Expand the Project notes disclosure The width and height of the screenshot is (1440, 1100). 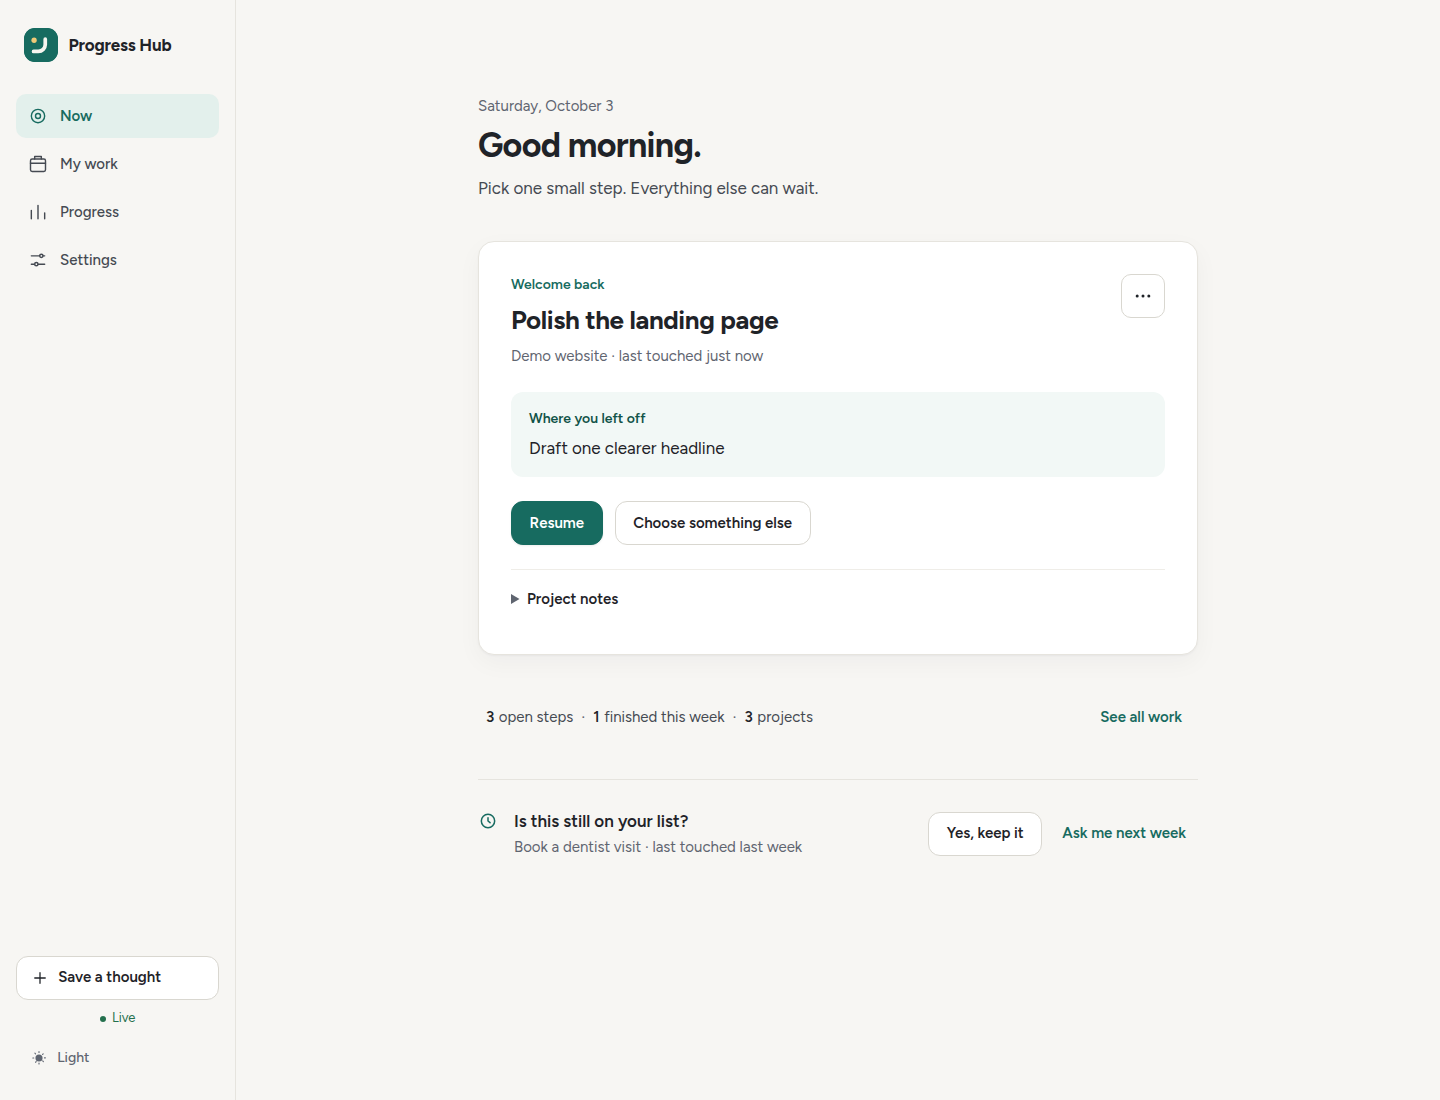tap(565, 599)
